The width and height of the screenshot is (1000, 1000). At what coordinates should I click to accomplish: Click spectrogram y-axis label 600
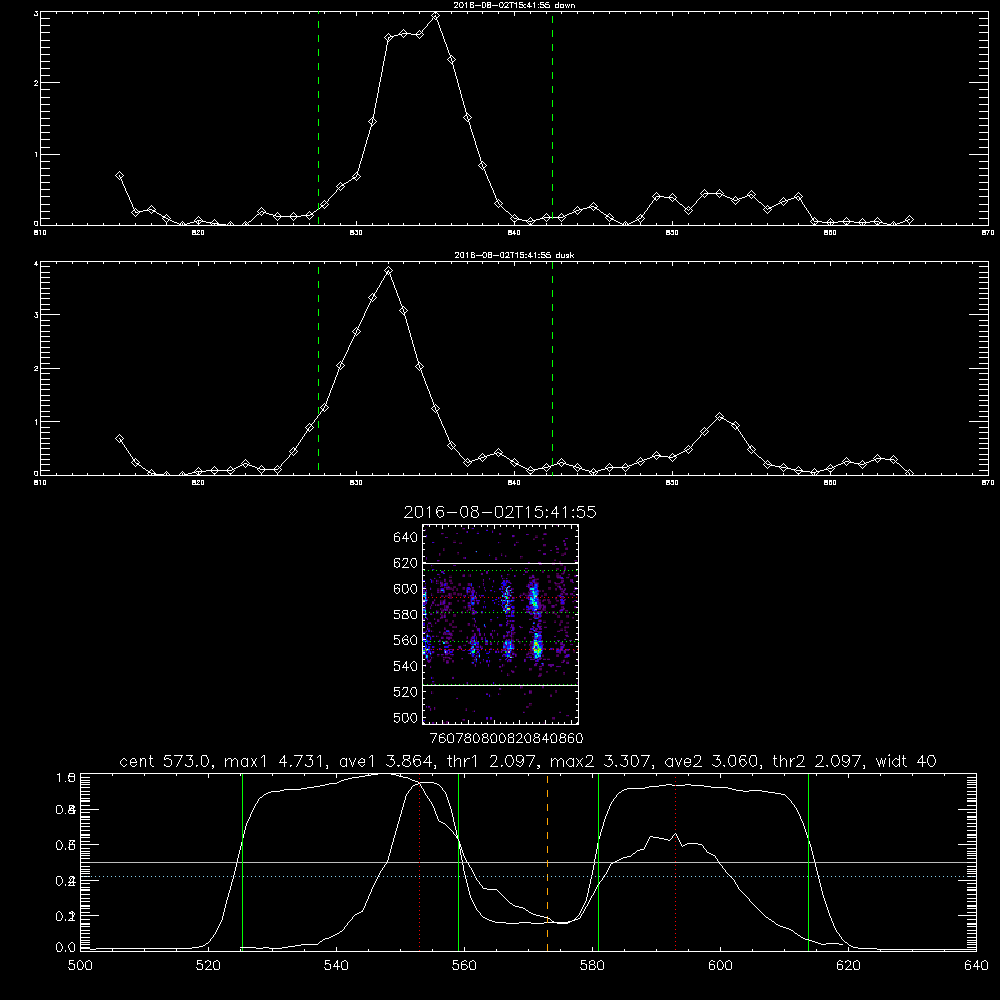406,589
